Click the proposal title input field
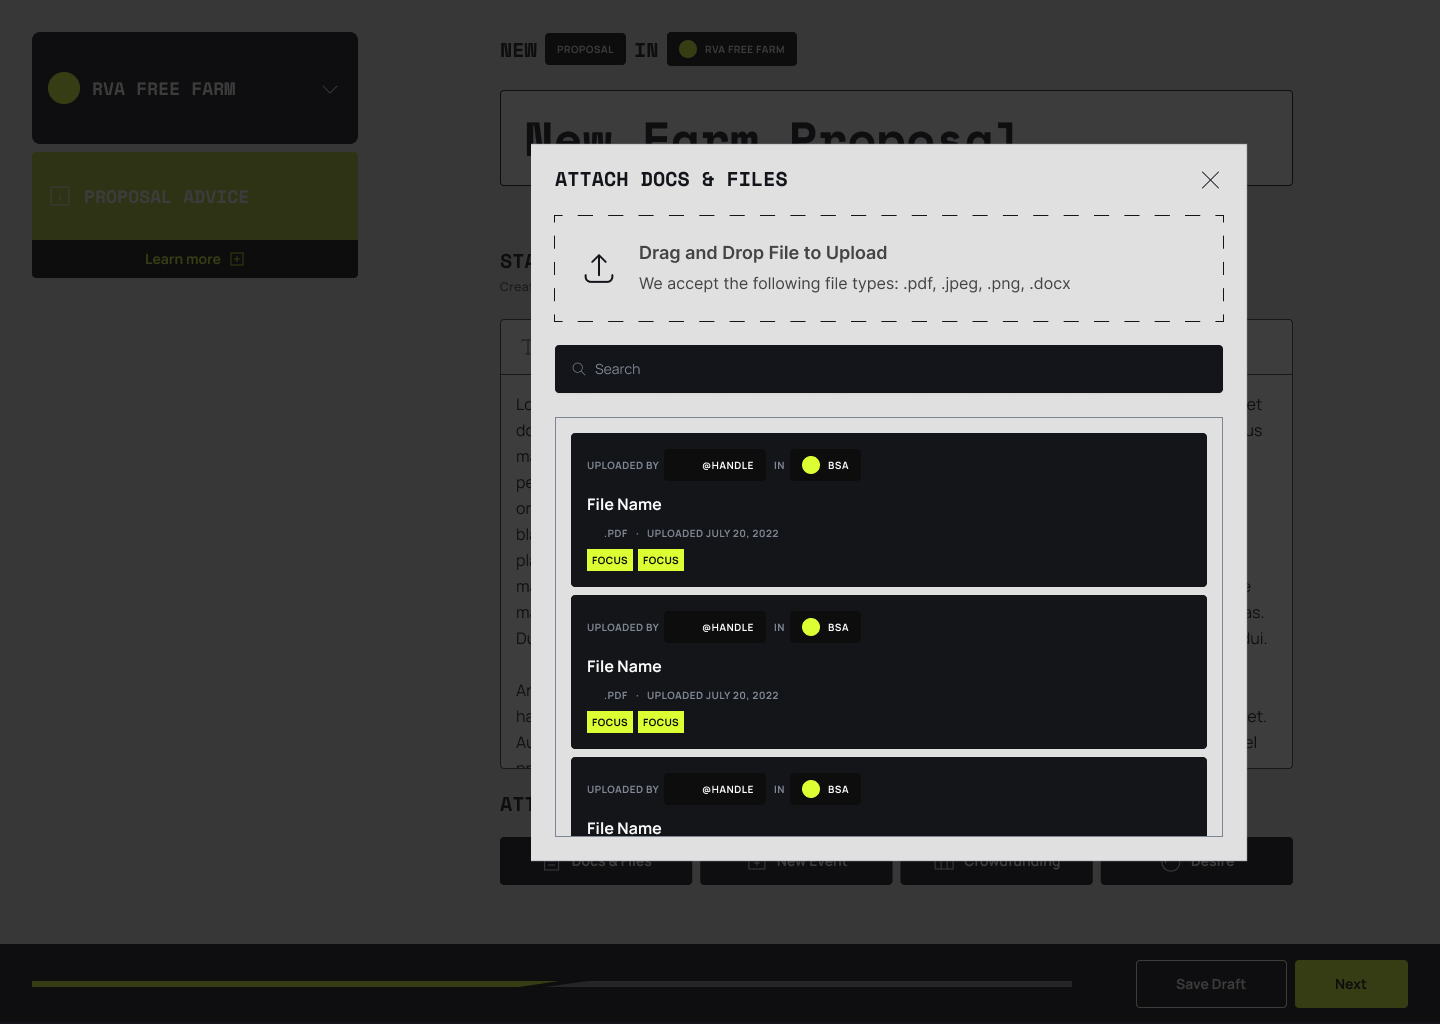The width and height of the screenshot is (1440, 1024). pos(896,138)
